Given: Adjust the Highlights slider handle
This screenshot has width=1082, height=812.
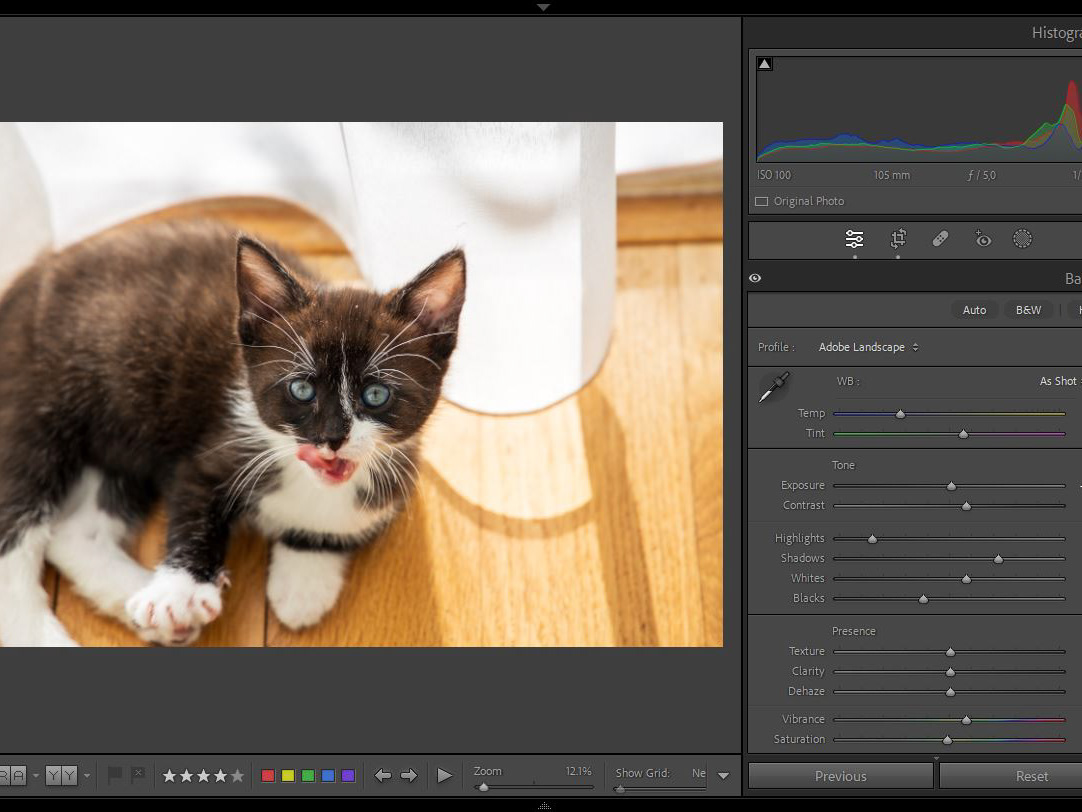Looking at the screenshot, I should click(872, 539).
